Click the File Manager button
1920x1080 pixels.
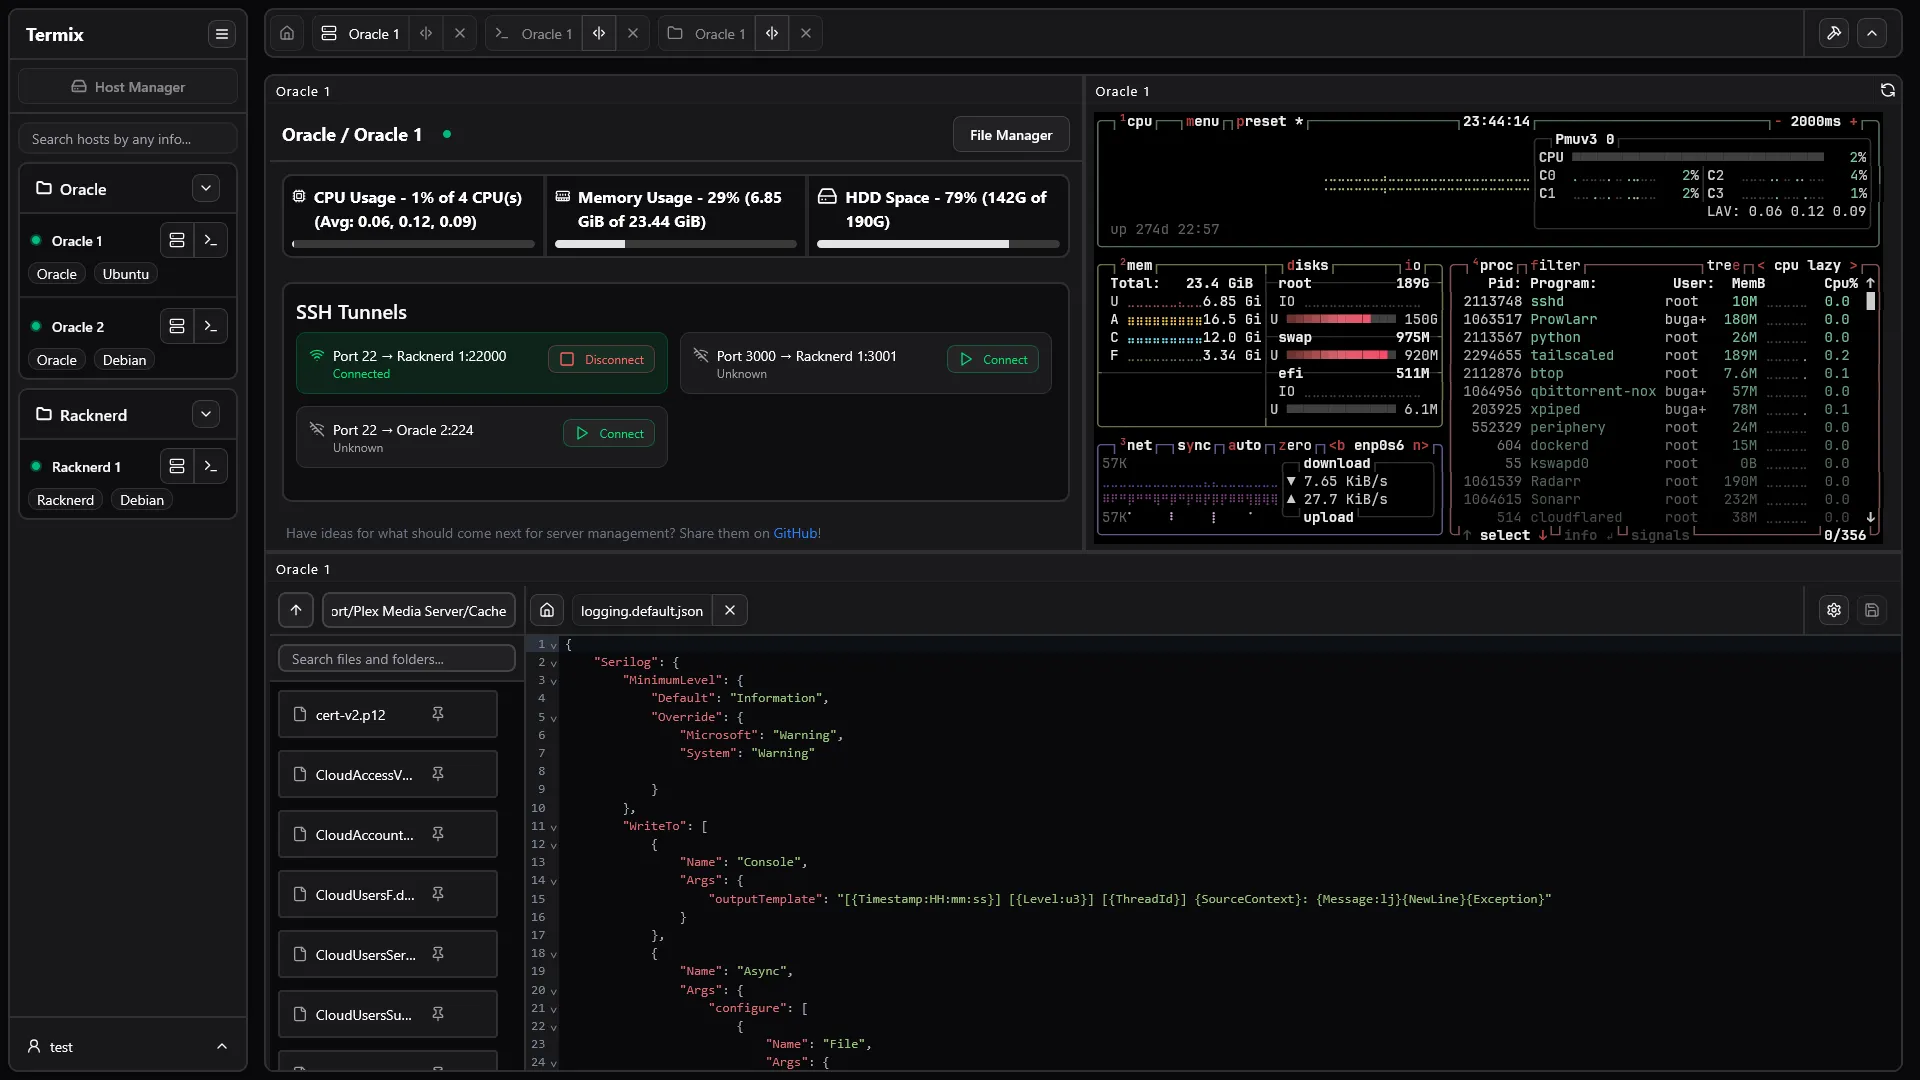point(1011,135)
